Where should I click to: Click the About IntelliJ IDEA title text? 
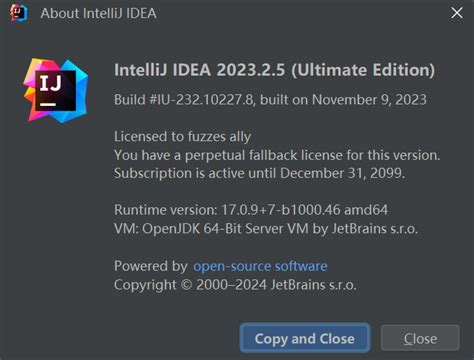click(x=98, y=13)
